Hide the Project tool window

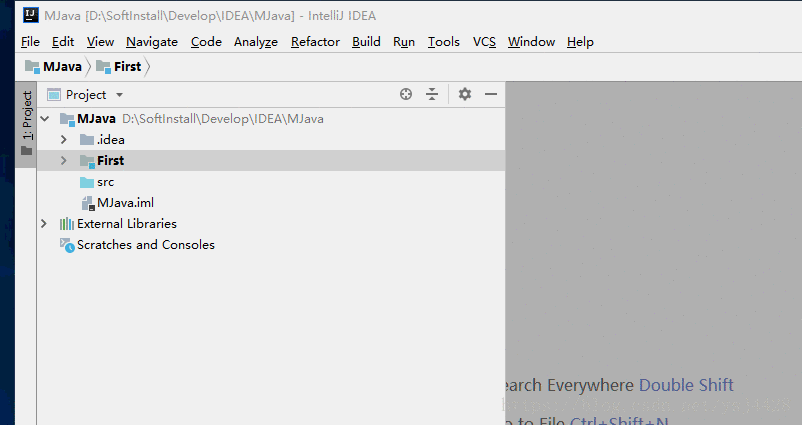pyautogui.click(x=491, y=94)
